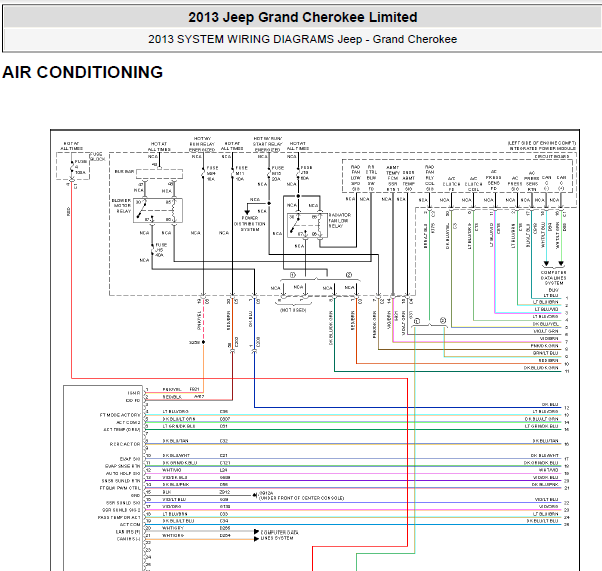This screenshot has height=571, width=602.
Task: Click the 'WHT/GRY' wire label at pin 20
Action: click(x=173, y=528)
